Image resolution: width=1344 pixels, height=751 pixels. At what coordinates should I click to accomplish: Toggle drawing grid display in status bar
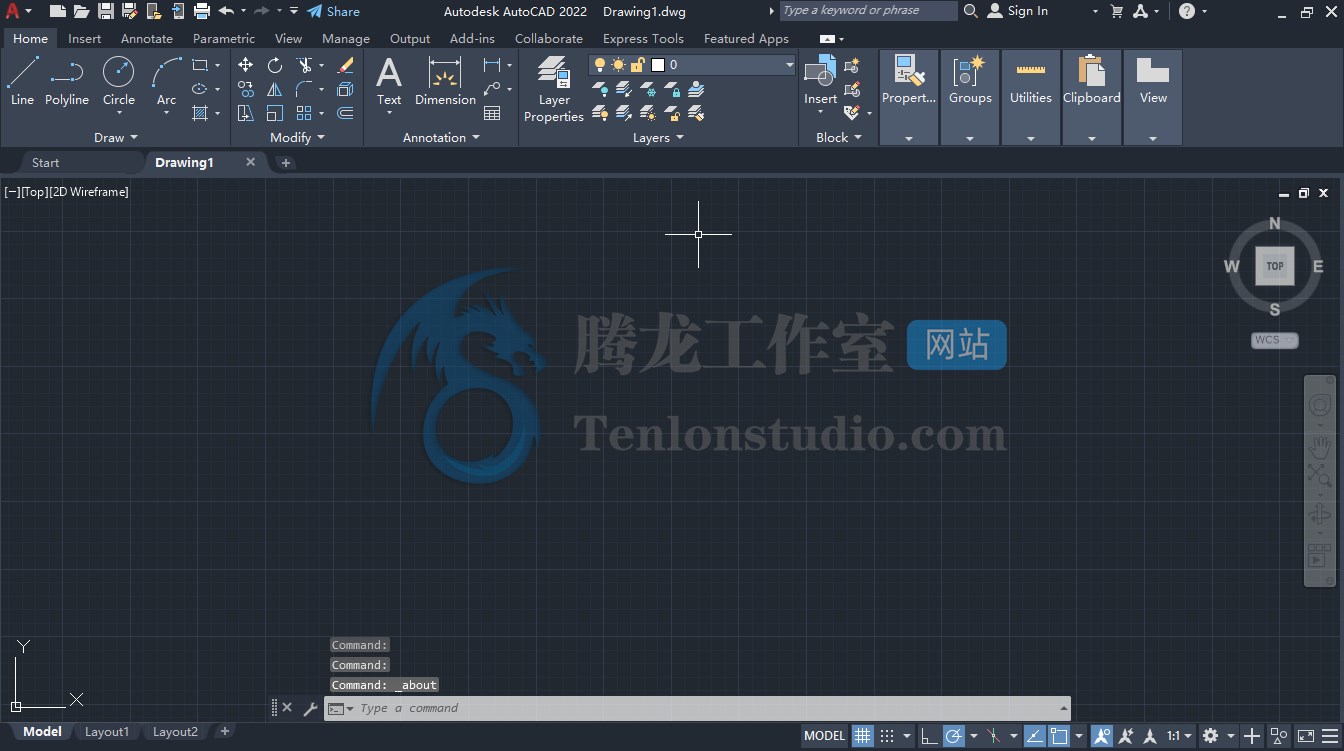coord(862,736)
